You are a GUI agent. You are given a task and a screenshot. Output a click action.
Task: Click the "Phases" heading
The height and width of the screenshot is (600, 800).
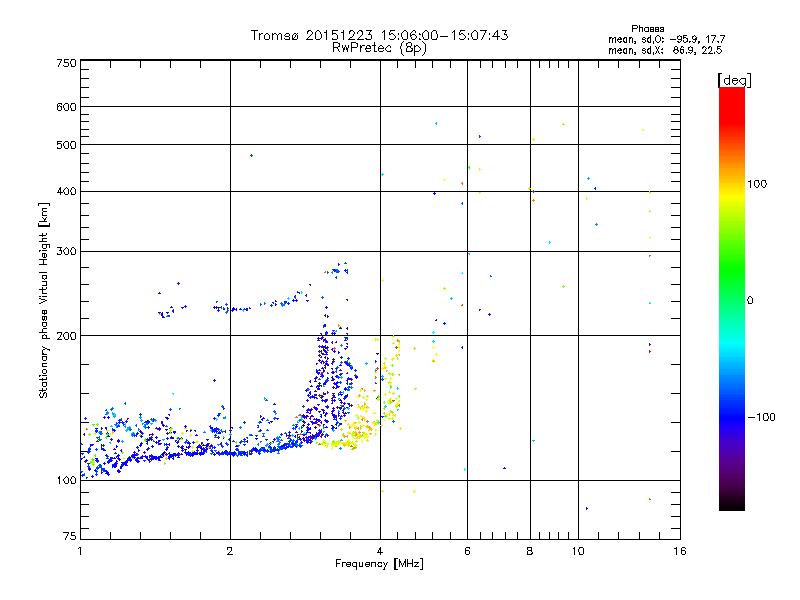[647, 29]
